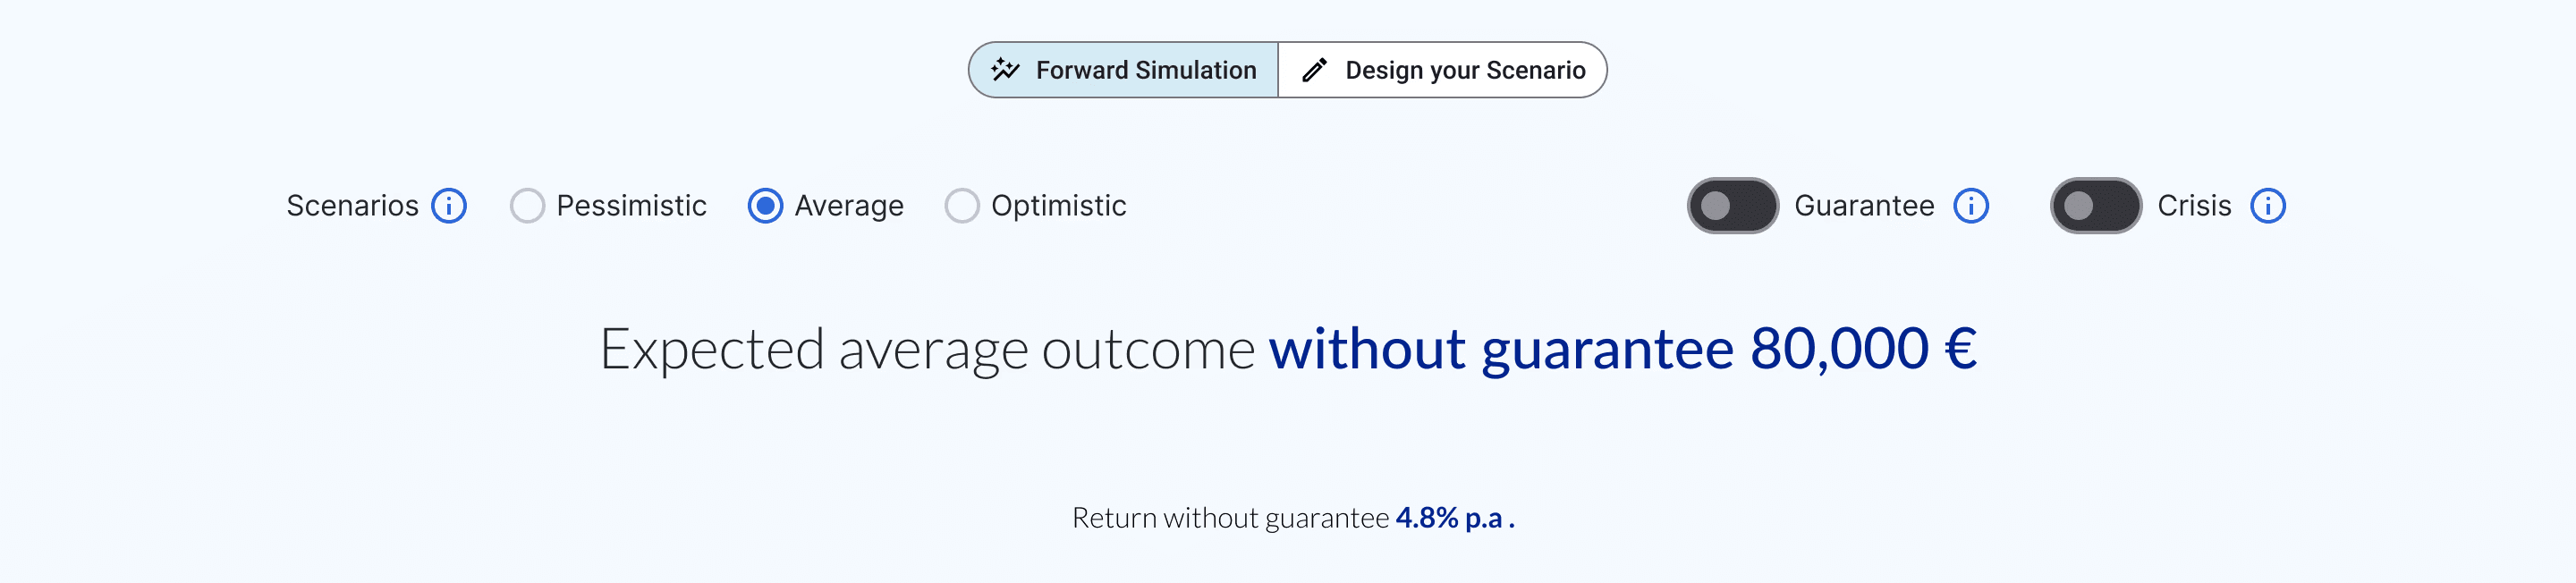Enable the Crisis toggle switch
Viewport: 2576px width, 583px height.
click(2096, 206)
